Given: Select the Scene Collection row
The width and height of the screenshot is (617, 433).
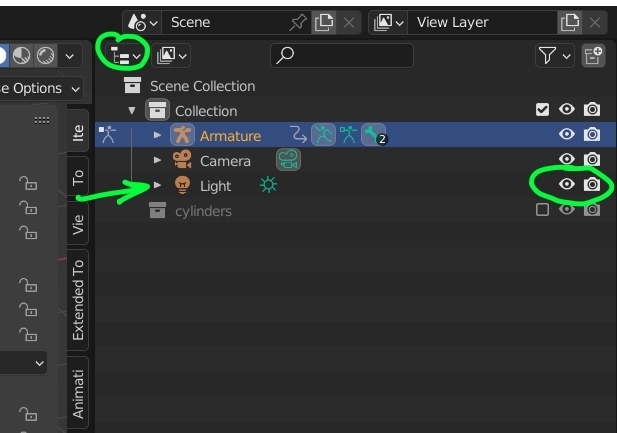Looking at the screenshot, I should click(356, 86).
